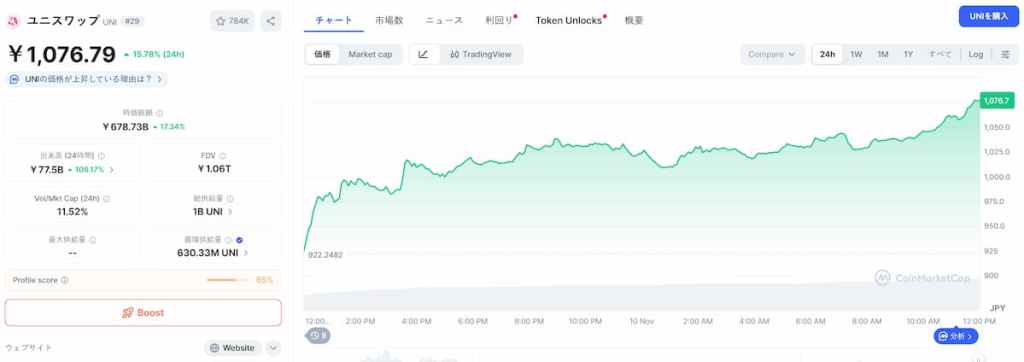
Task: Select the 価格 chart toggle
Action: tap(322, 54)
